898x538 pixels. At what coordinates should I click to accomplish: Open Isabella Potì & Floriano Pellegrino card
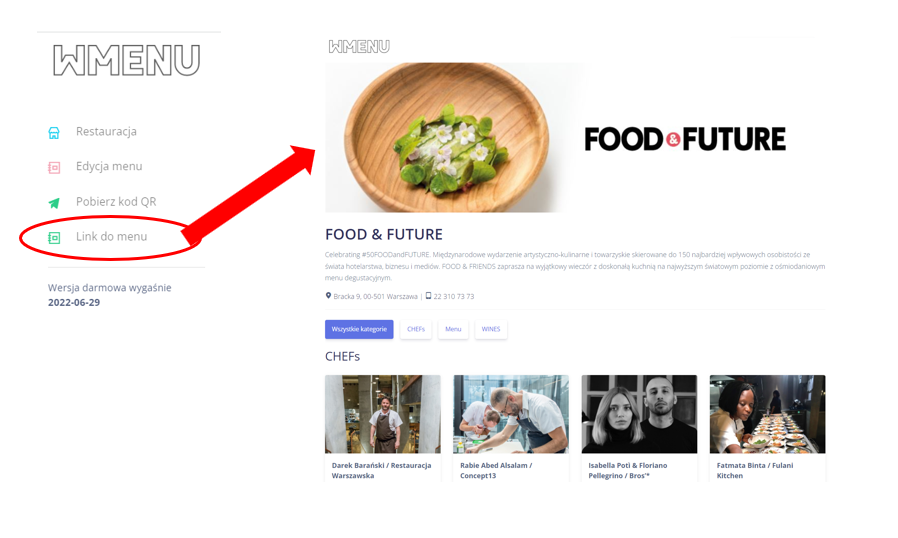tap(639, 428)
